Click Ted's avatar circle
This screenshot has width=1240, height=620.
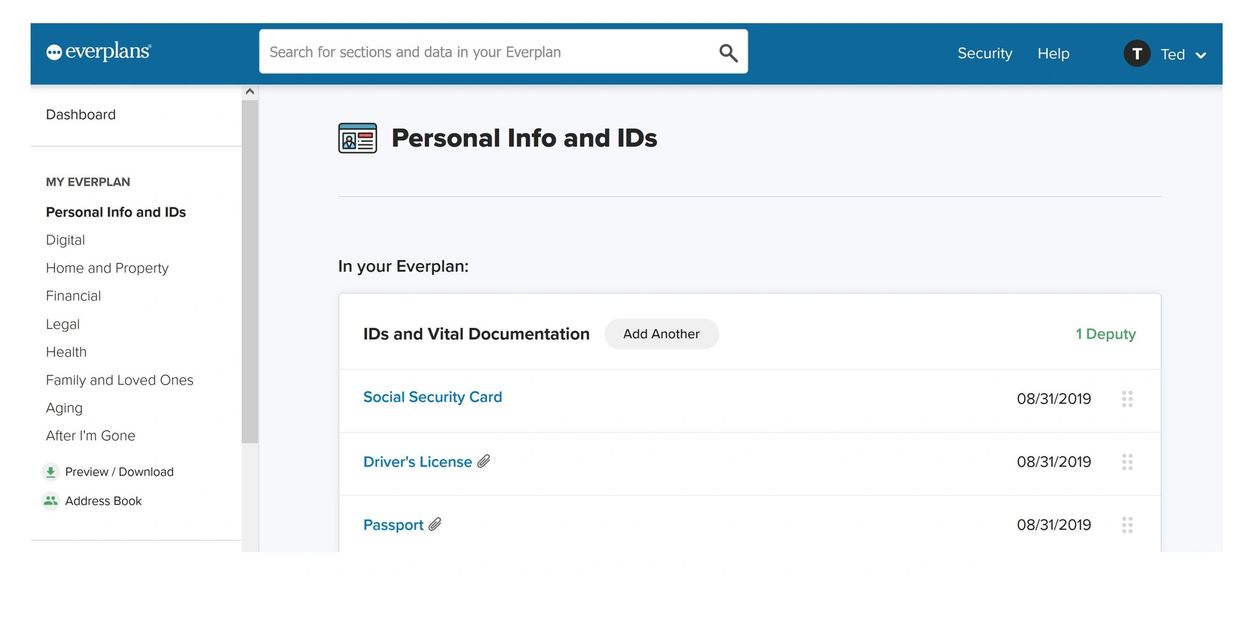(x=1137, y=54)
